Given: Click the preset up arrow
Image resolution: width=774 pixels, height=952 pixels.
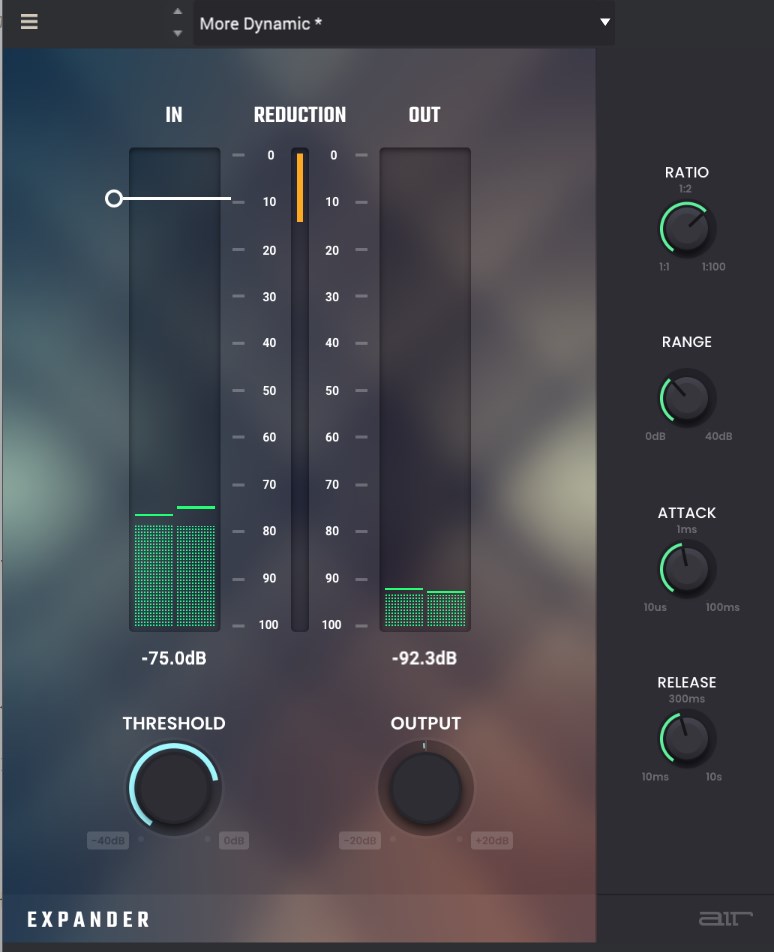Looking at the screenshot, I should pos(178,12).
